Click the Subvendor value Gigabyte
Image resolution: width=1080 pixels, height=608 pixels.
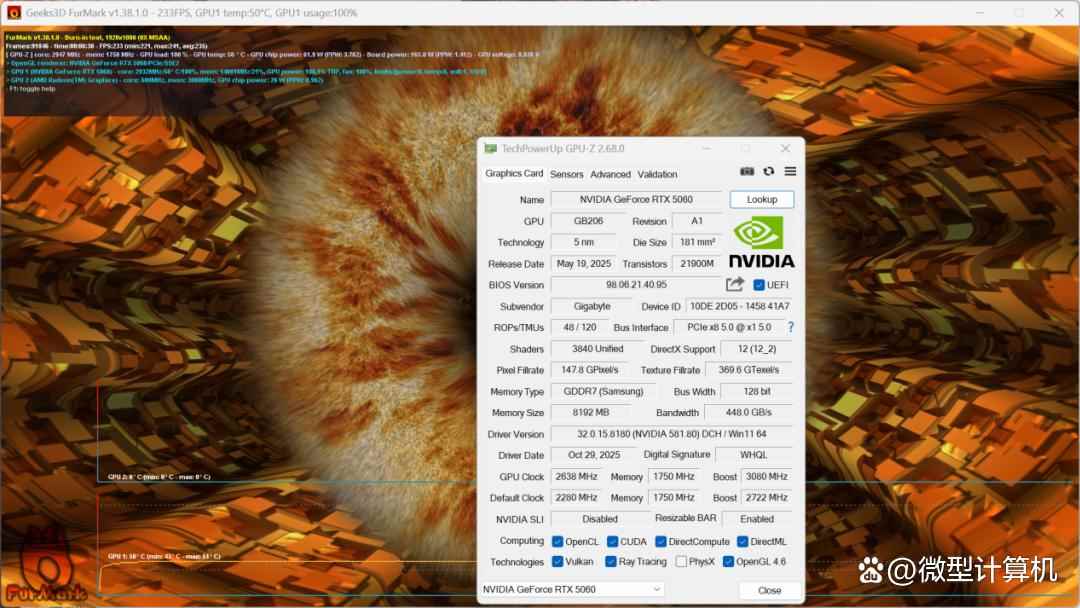click(592, 306)
